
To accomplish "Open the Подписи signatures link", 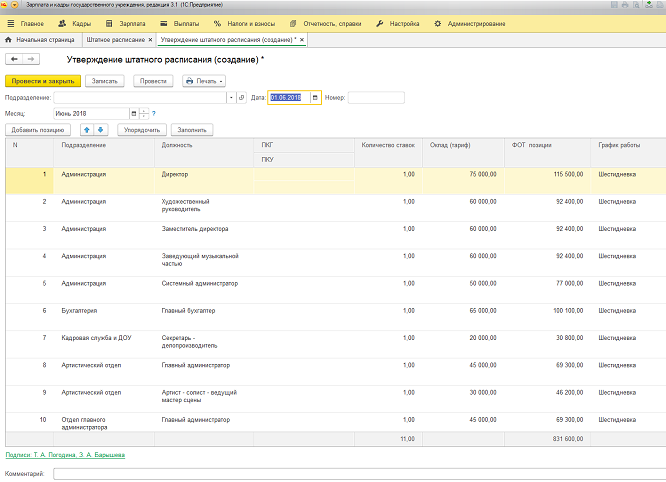I will coord(65,455).
